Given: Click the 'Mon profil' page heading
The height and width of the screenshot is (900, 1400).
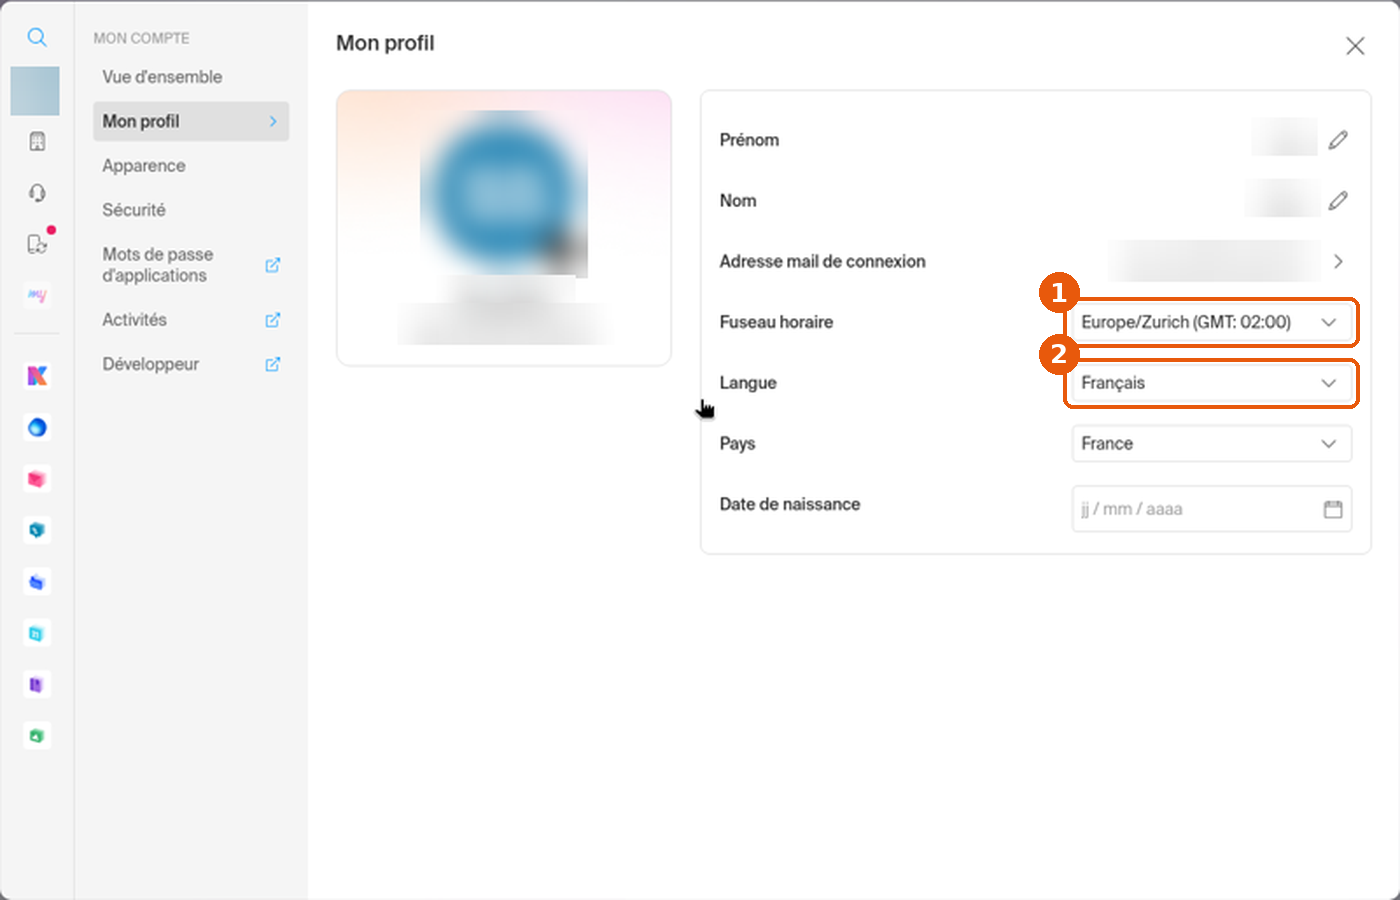Looking at the screenshot, I should [385, 43].
